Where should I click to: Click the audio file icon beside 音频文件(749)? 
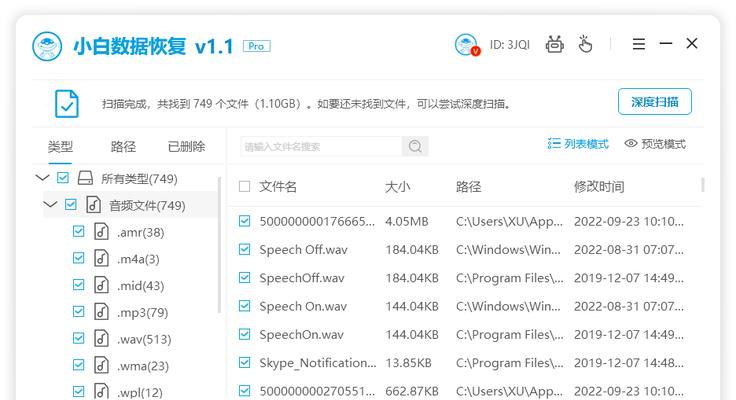(x=93, y=205)
